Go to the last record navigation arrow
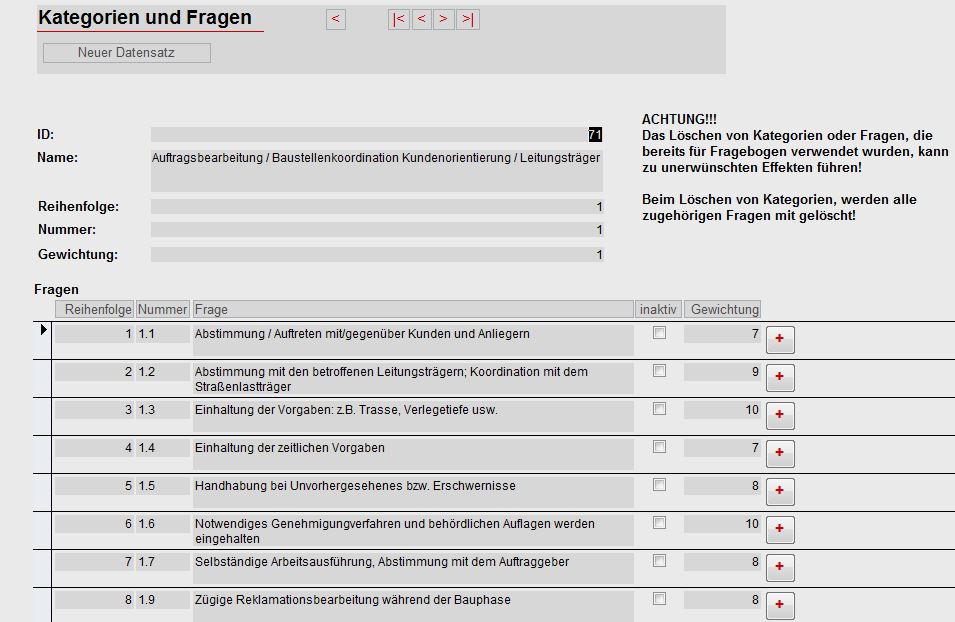 [468, 19]
